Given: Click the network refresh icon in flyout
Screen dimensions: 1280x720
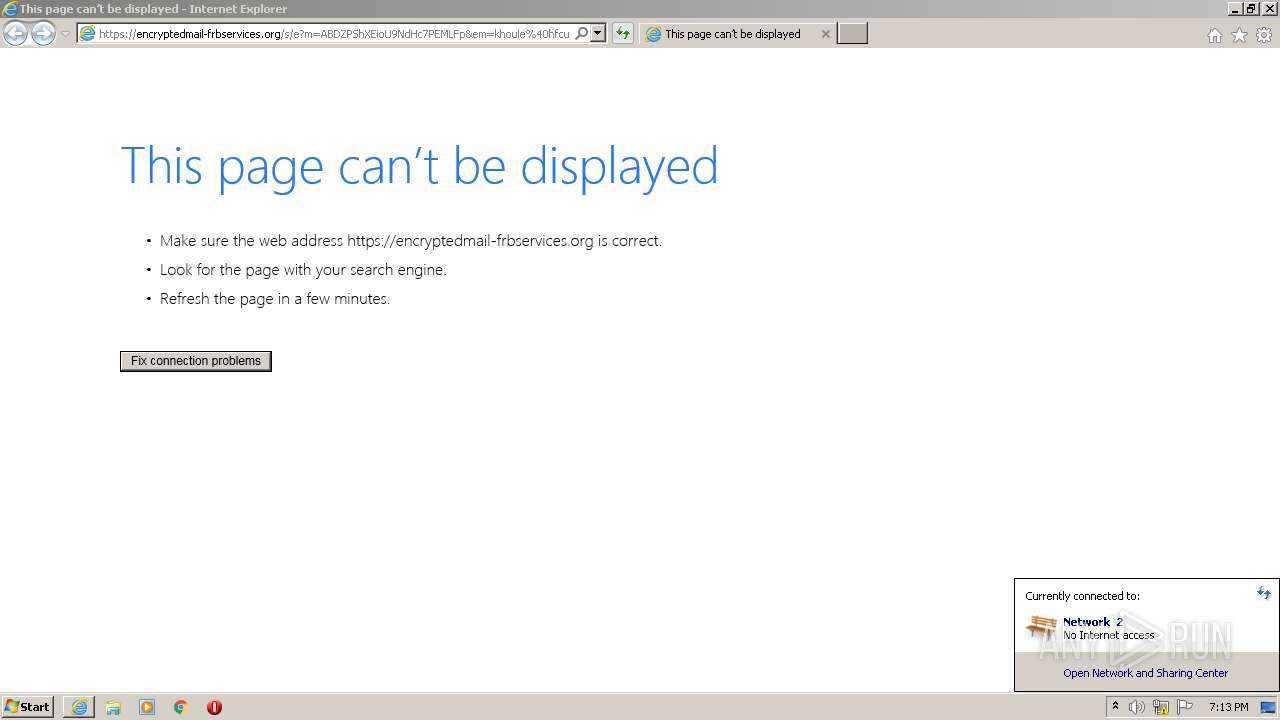Looking at the screenshot, I should pyautogui.click(x=1264, y=593).
